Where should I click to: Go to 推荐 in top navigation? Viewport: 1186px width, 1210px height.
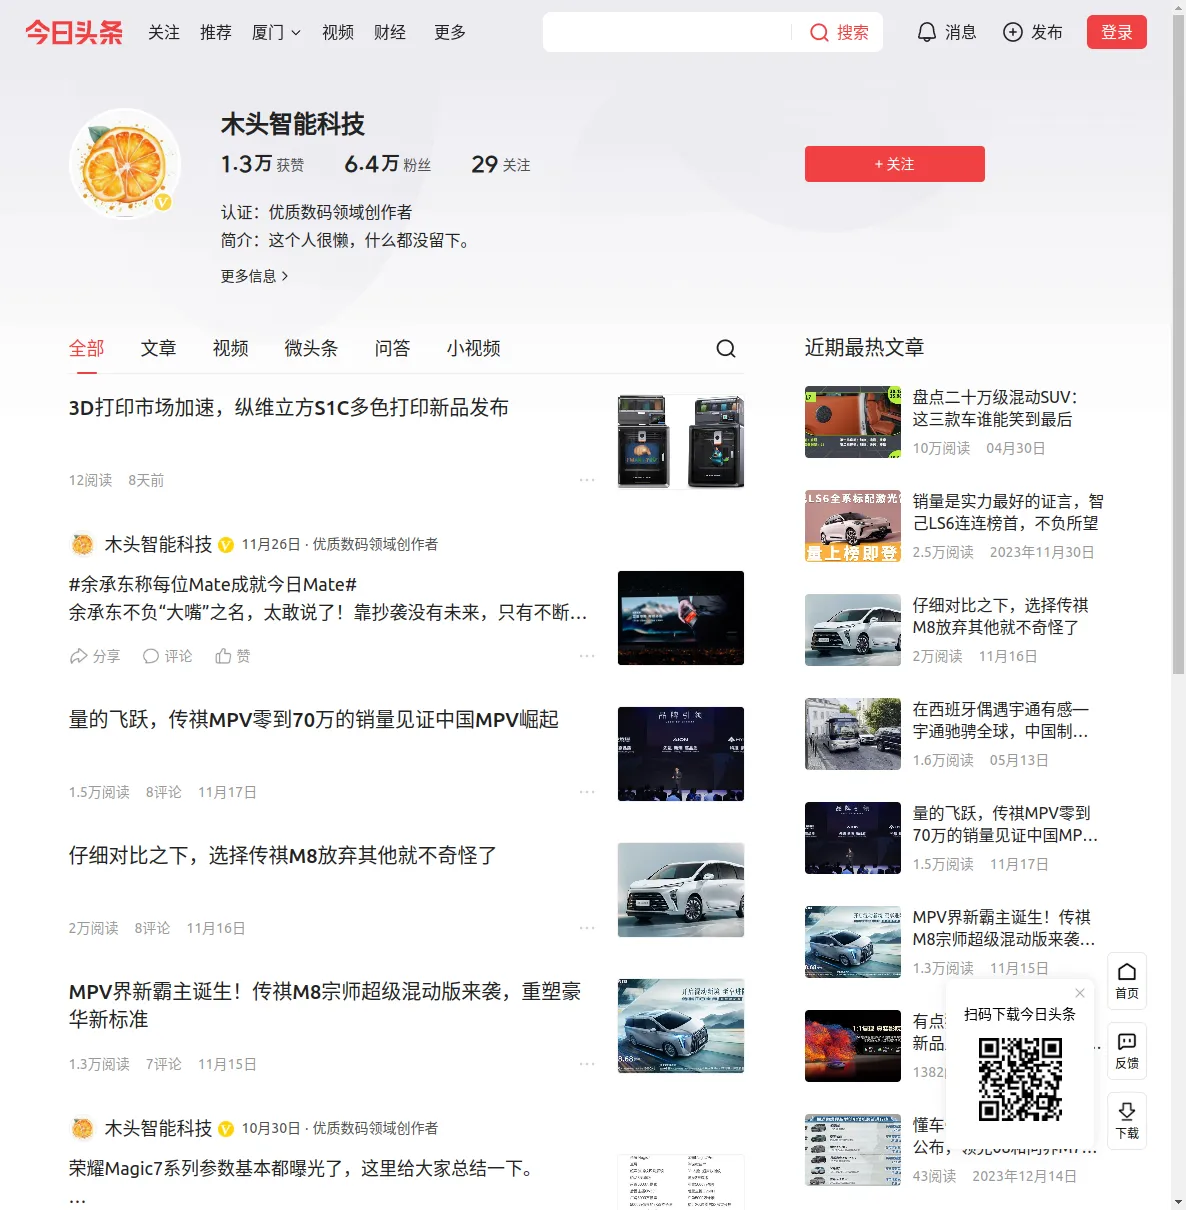[x=216, y=32]
